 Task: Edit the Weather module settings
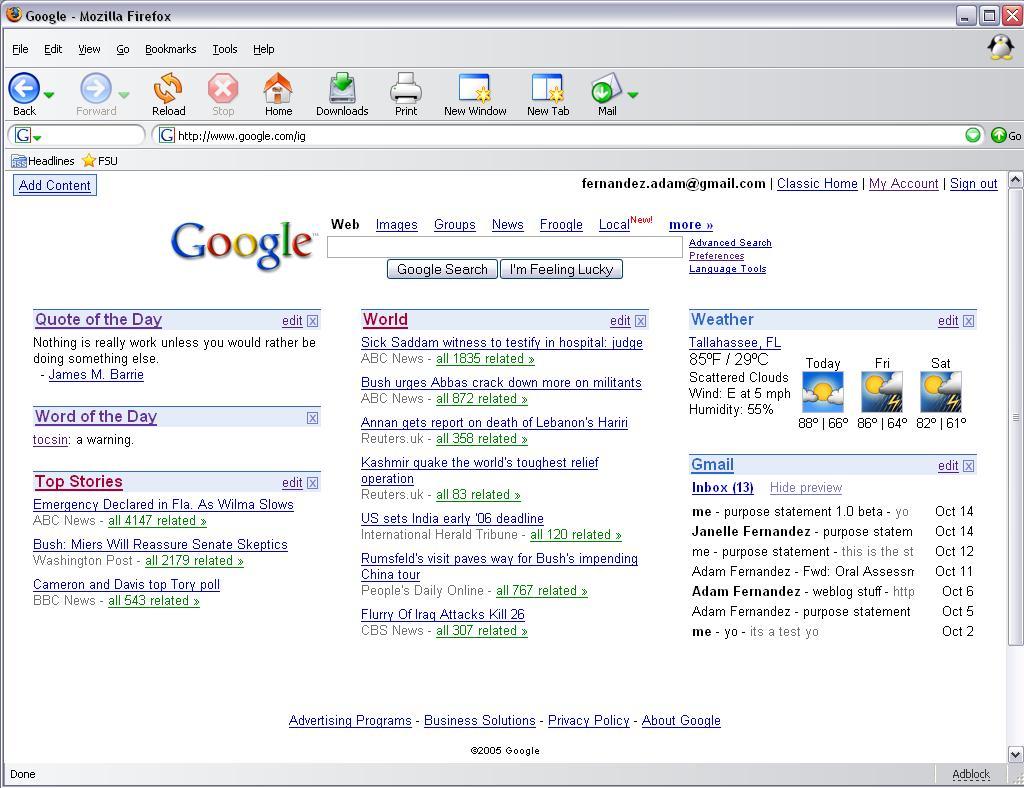(948, 321)
